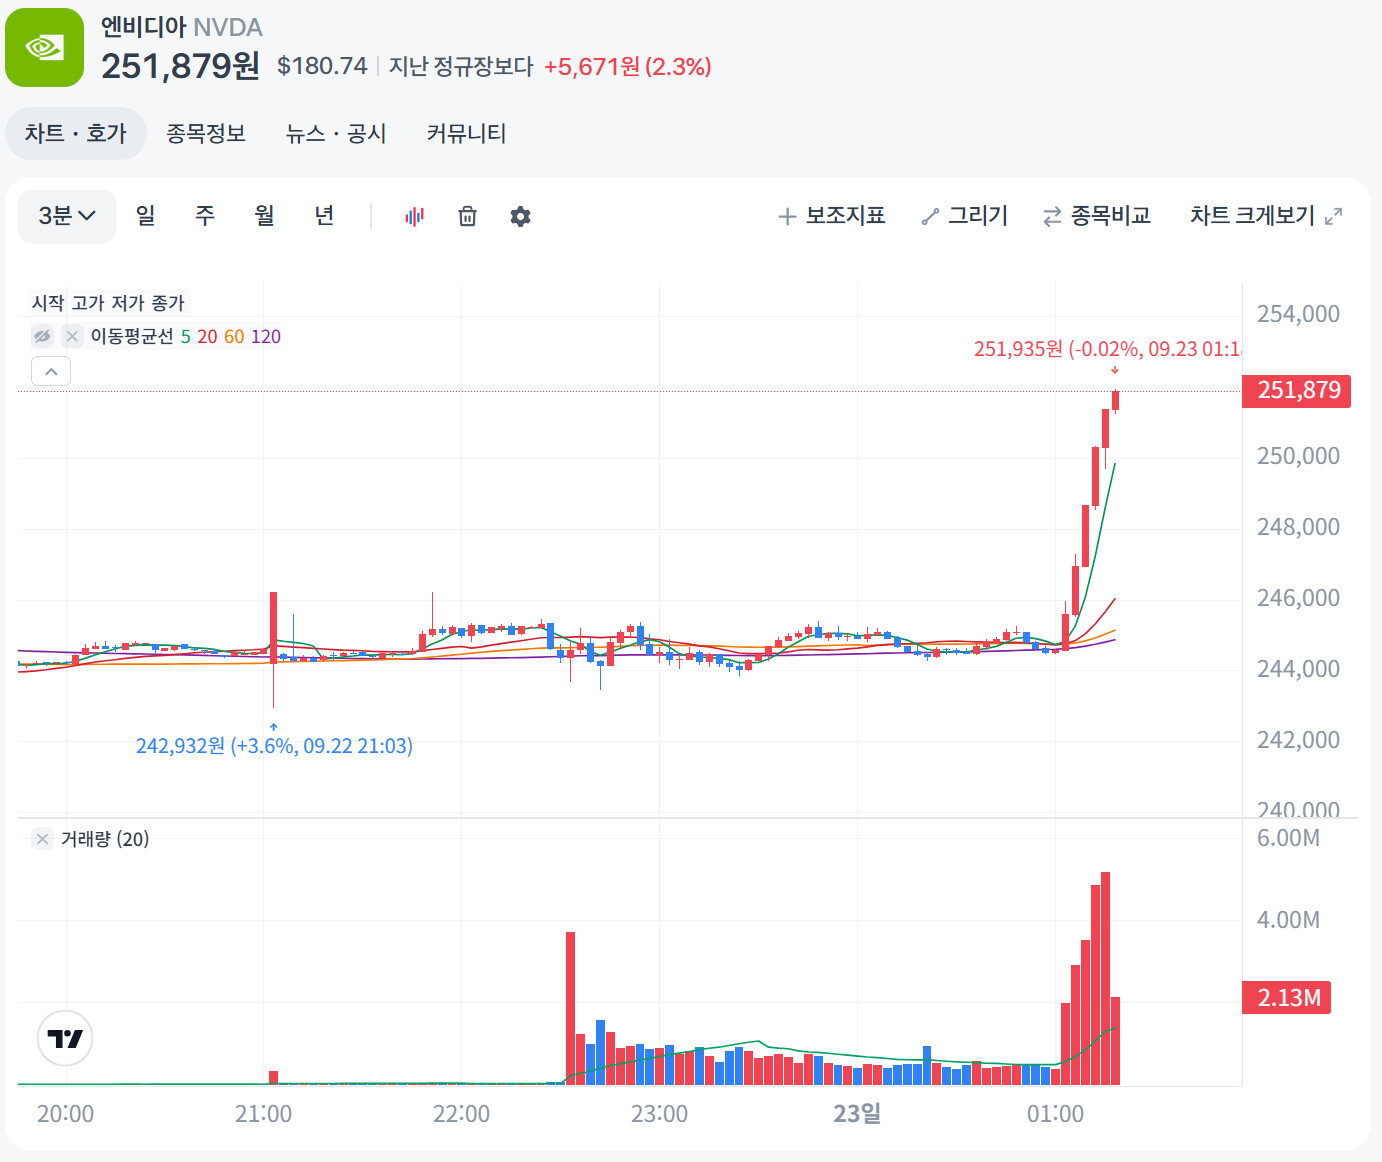Click the 248,000 price axis label
Image resolution: width=1382 pixels, height=1162 pixels.
pyautogui.click(x=1298, y=527)
